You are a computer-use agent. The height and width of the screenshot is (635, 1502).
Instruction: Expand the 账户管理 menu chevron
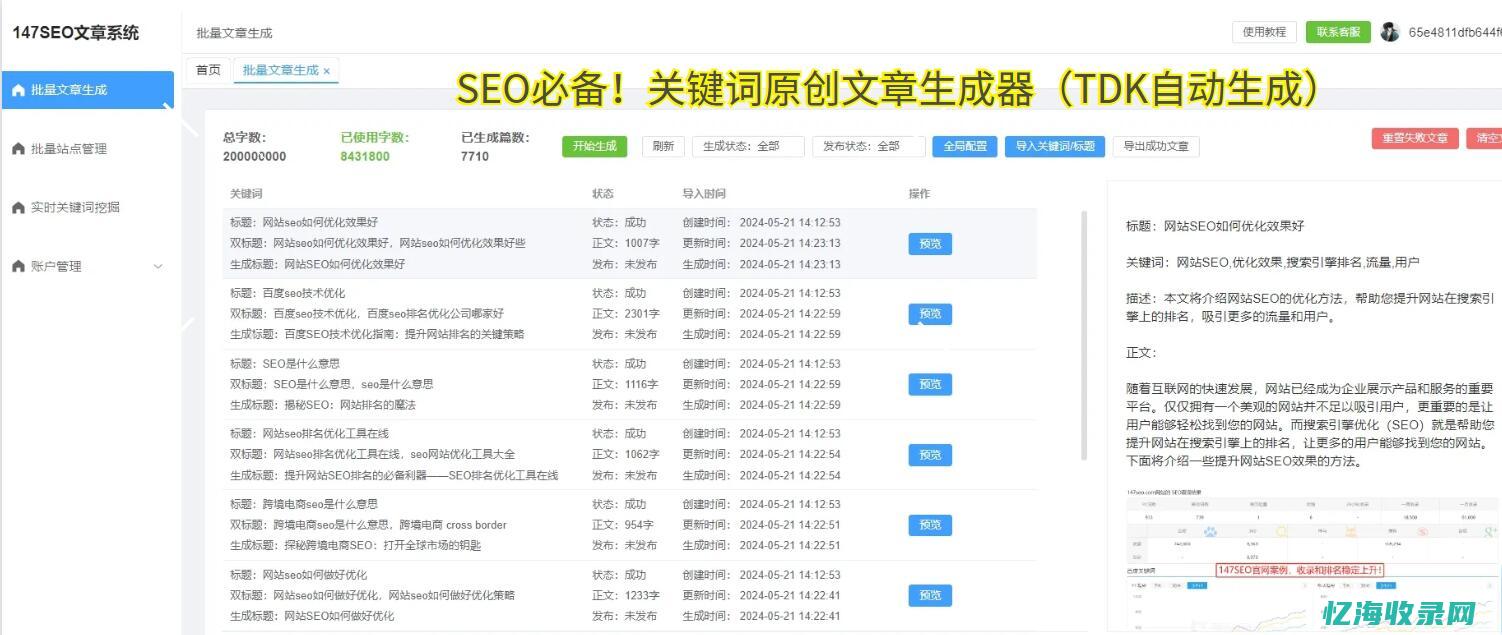pos(157,266)
